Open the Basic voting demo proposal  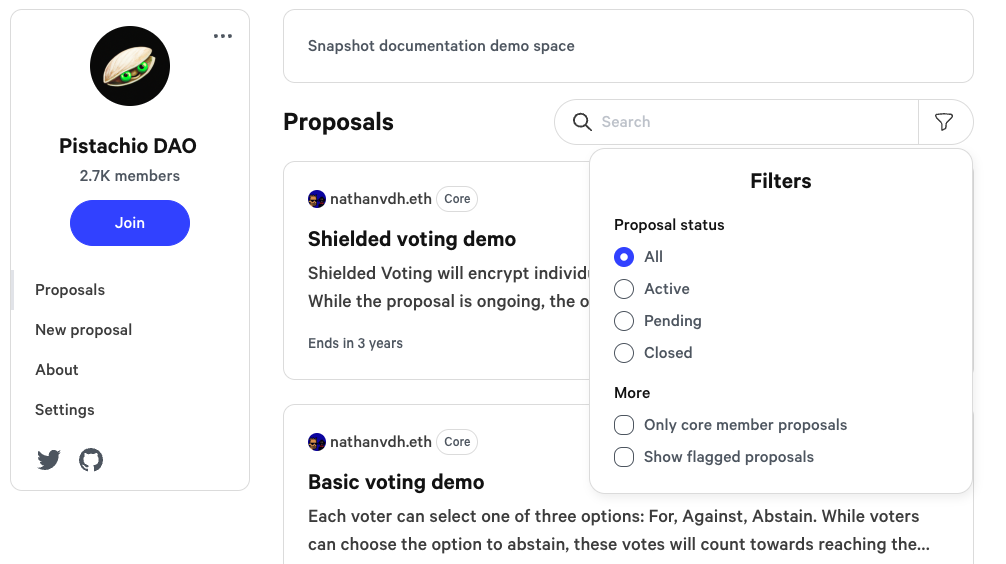(x=396, y=482)
